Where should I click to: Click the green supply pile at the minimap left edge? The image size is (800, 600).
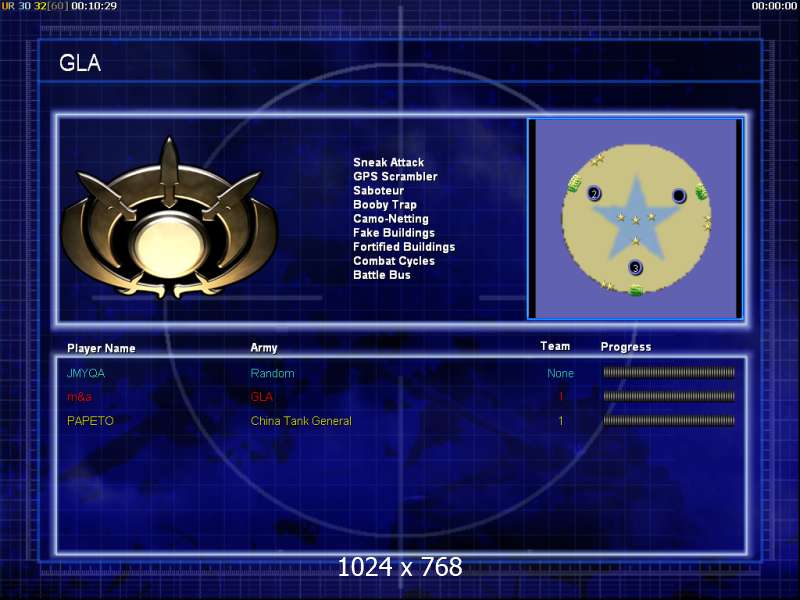pyautogui.click(x=574, y=184)
